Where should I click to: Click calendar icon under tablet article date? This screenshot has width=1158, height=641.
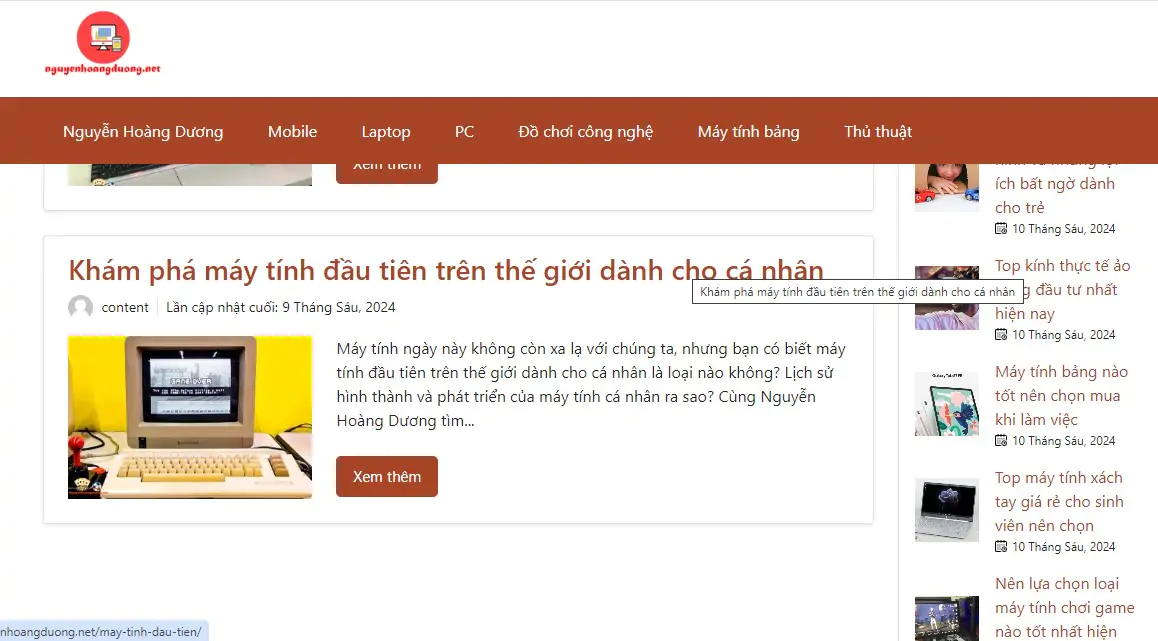coord(1001,441)
